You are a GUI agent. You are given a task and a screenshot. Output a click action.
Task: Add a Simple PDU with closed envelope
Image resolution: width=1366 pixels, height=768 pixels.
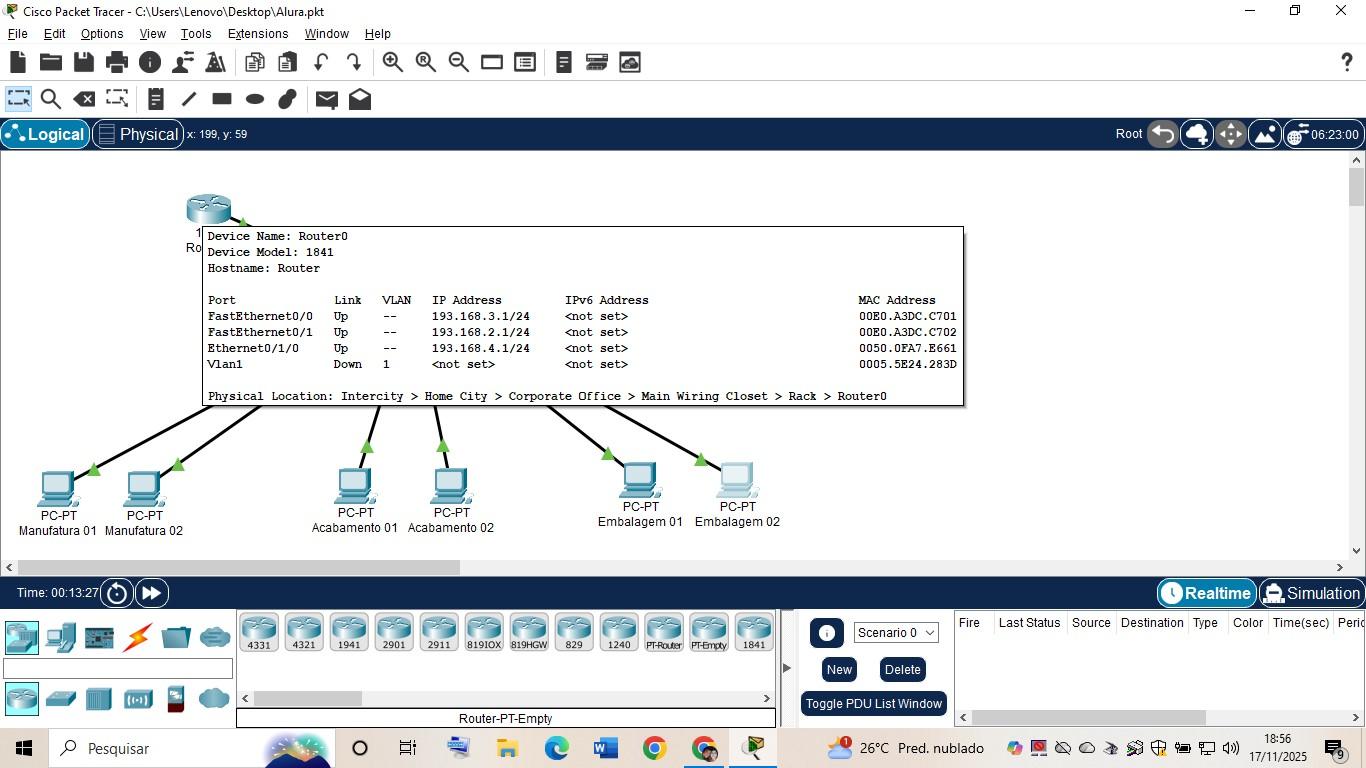pyautogui.click(x=327, y=99)
